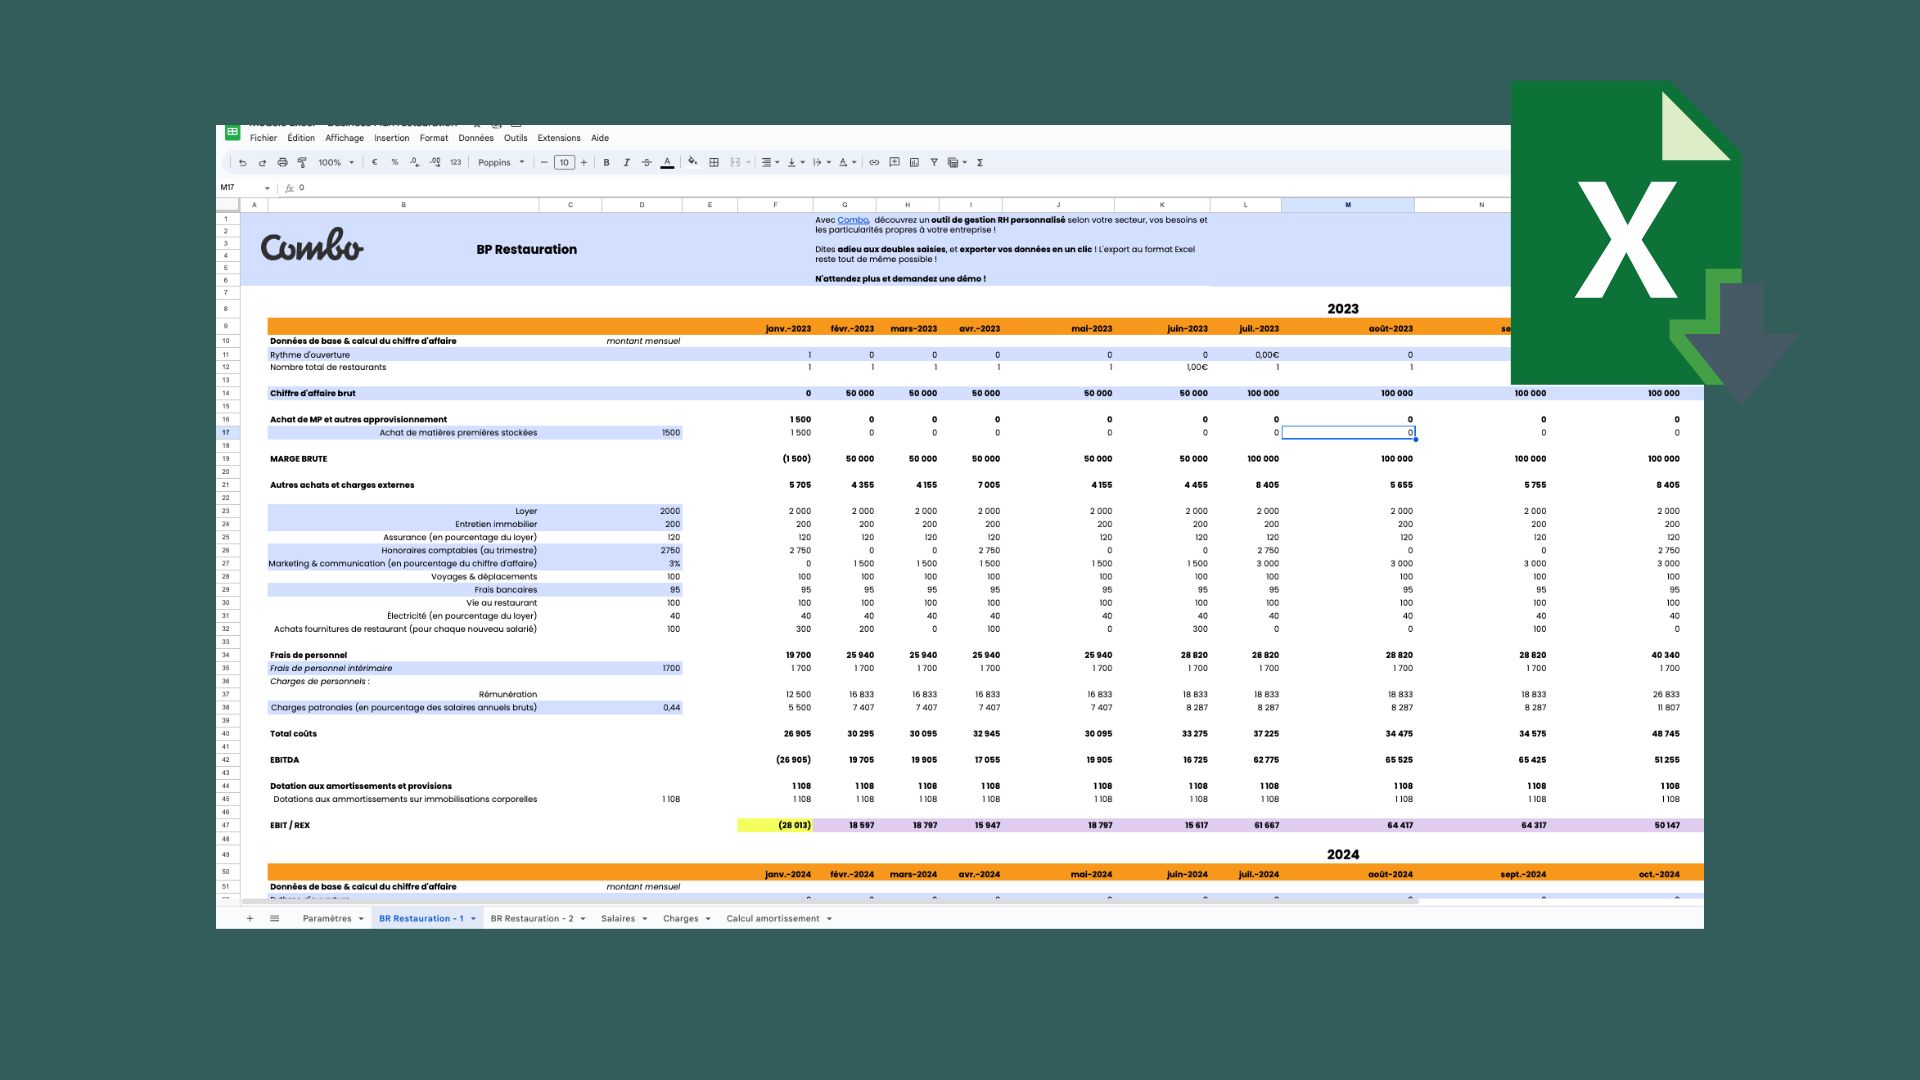Switch to BR Restauration - 2 tab
This screenshot has width=1920, height=1080.
532,918
